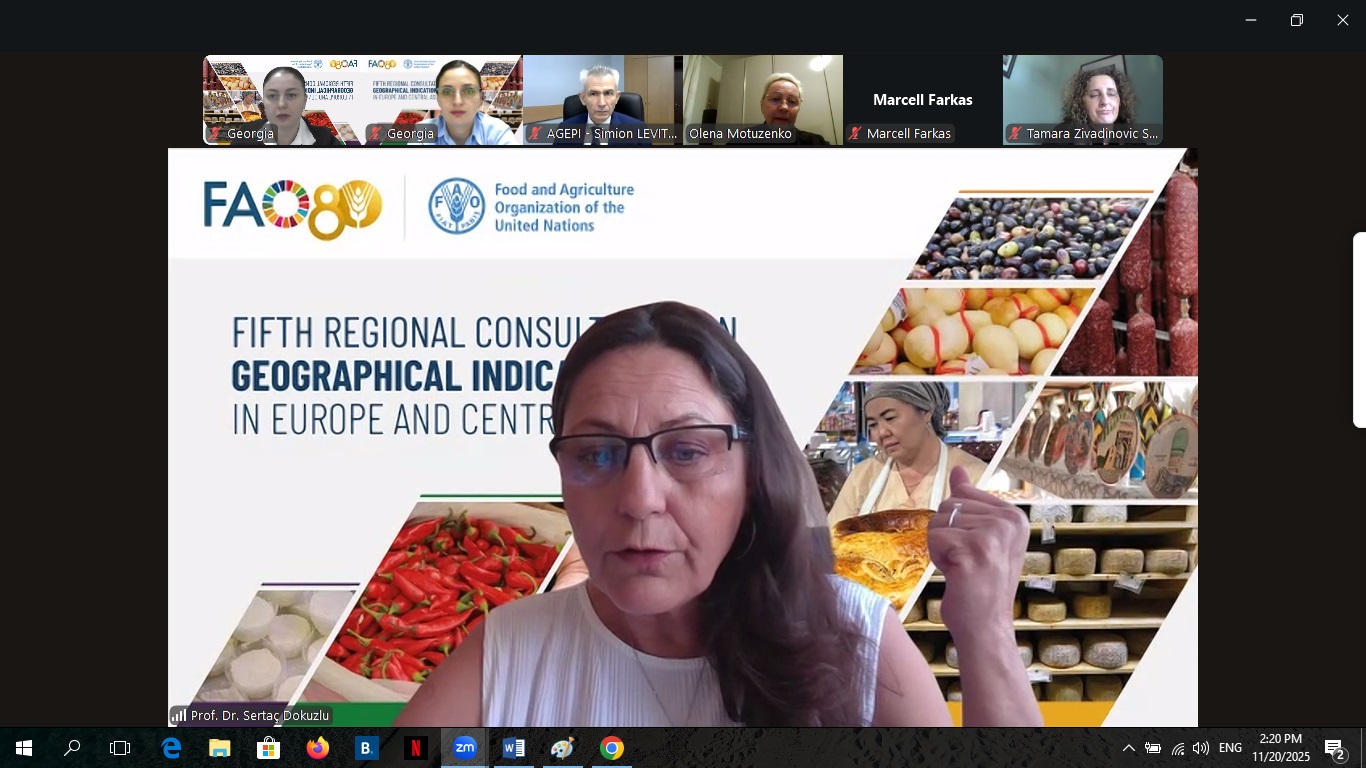Open the notification center with 2 alerts
The height and width of the screenshot is (768, 1366).
(1334, 748)
